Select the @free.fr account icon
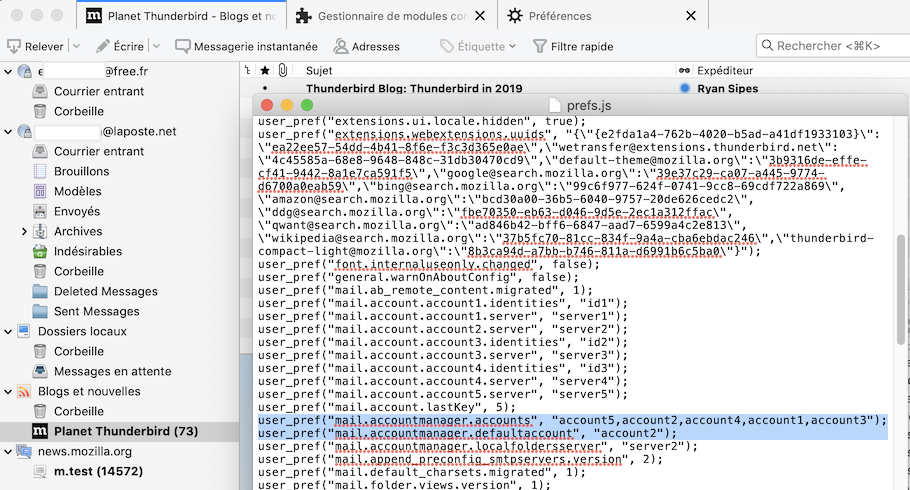The width and height of the screenshot is (910, 490). 24,71
